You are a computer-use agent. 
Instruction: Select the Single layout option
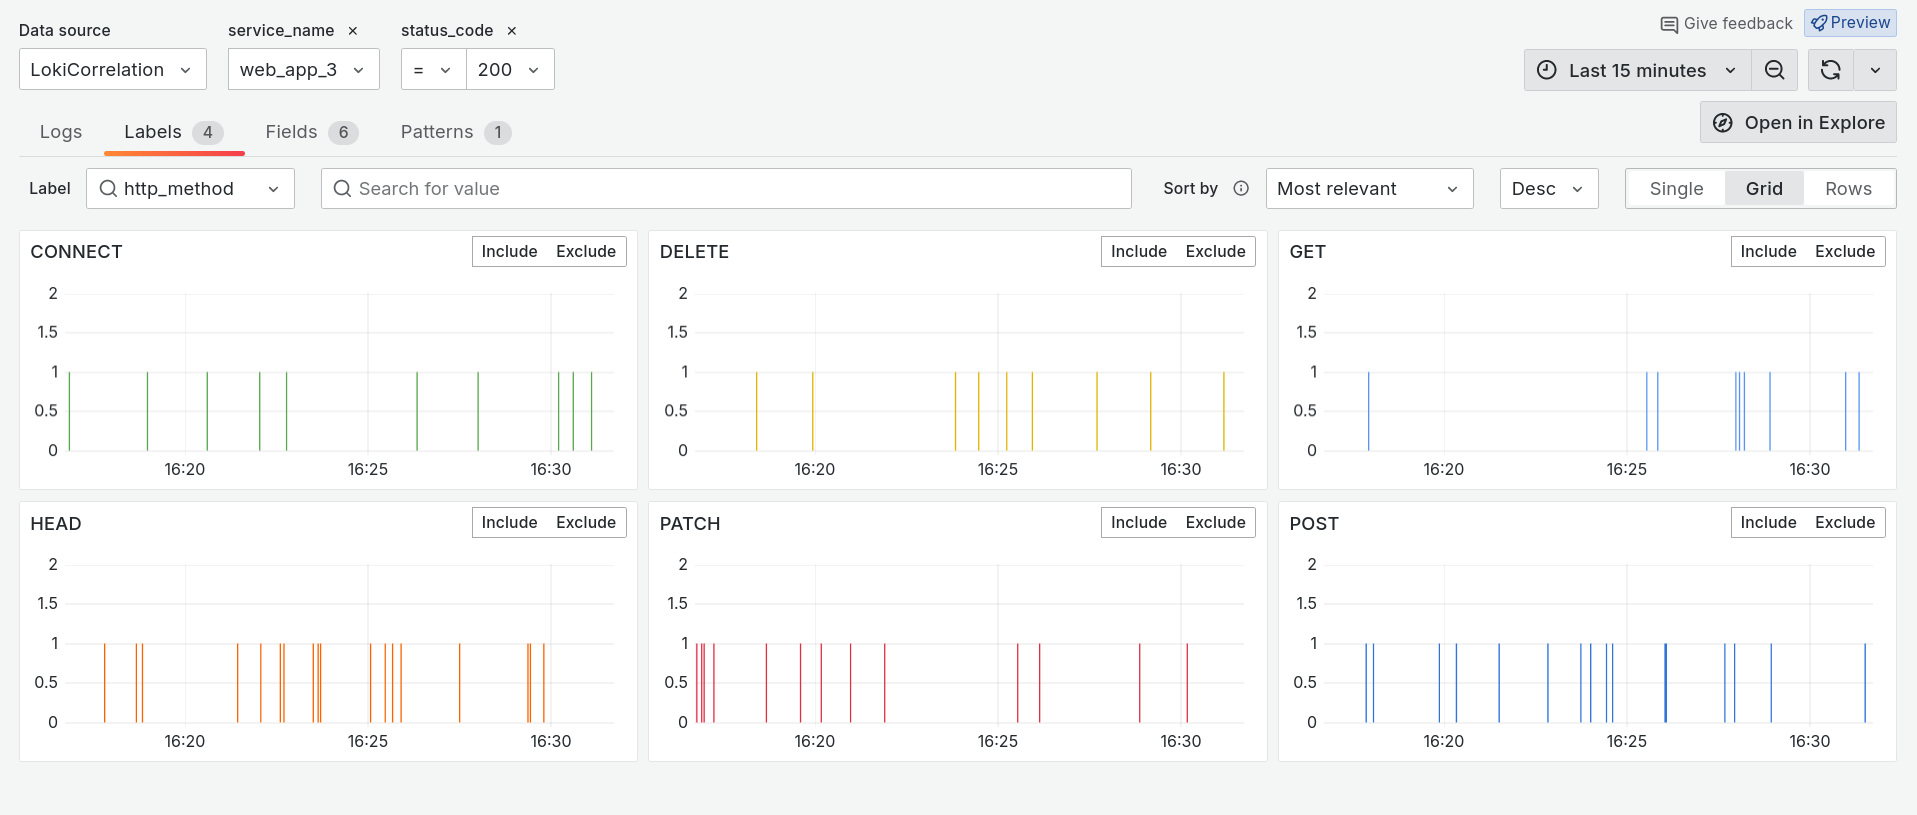point(1677,188)
